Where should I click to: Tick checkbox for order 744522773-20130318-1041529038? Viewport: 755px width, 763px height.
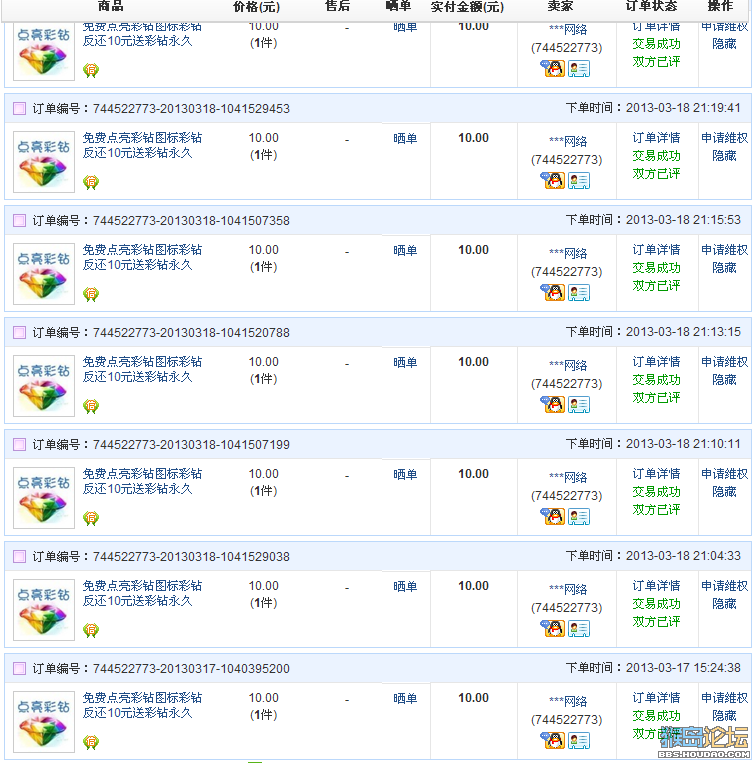pyautogui.click(x=19, y=556)
